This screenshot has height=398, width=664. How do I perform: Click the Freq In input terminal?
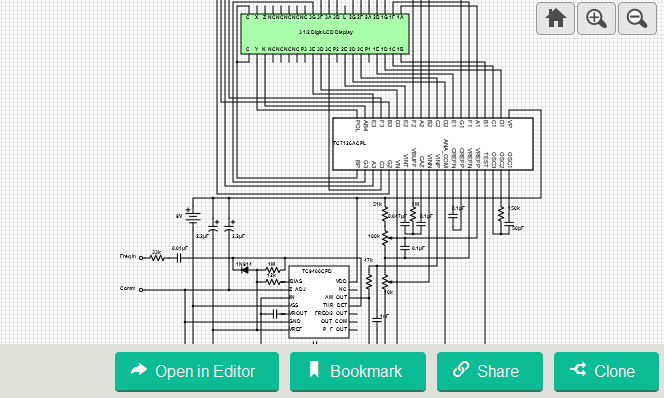coord(141,258)
